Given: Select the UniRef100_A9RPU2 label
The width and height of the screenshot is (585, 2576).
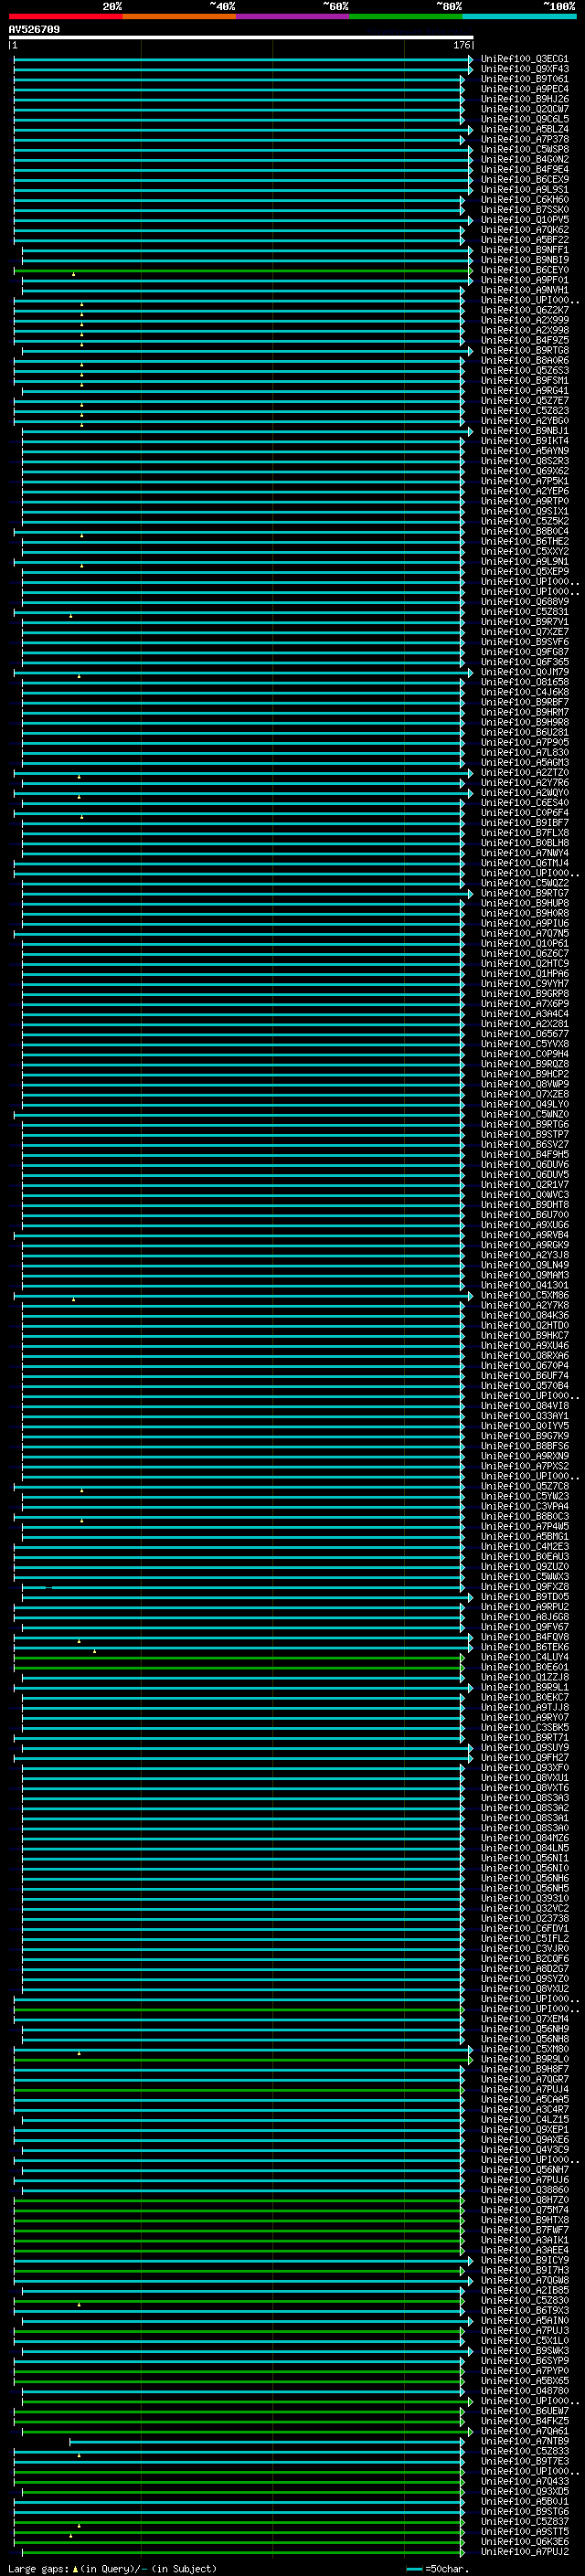Looking at the screenshot, I should coord(524,1606).
